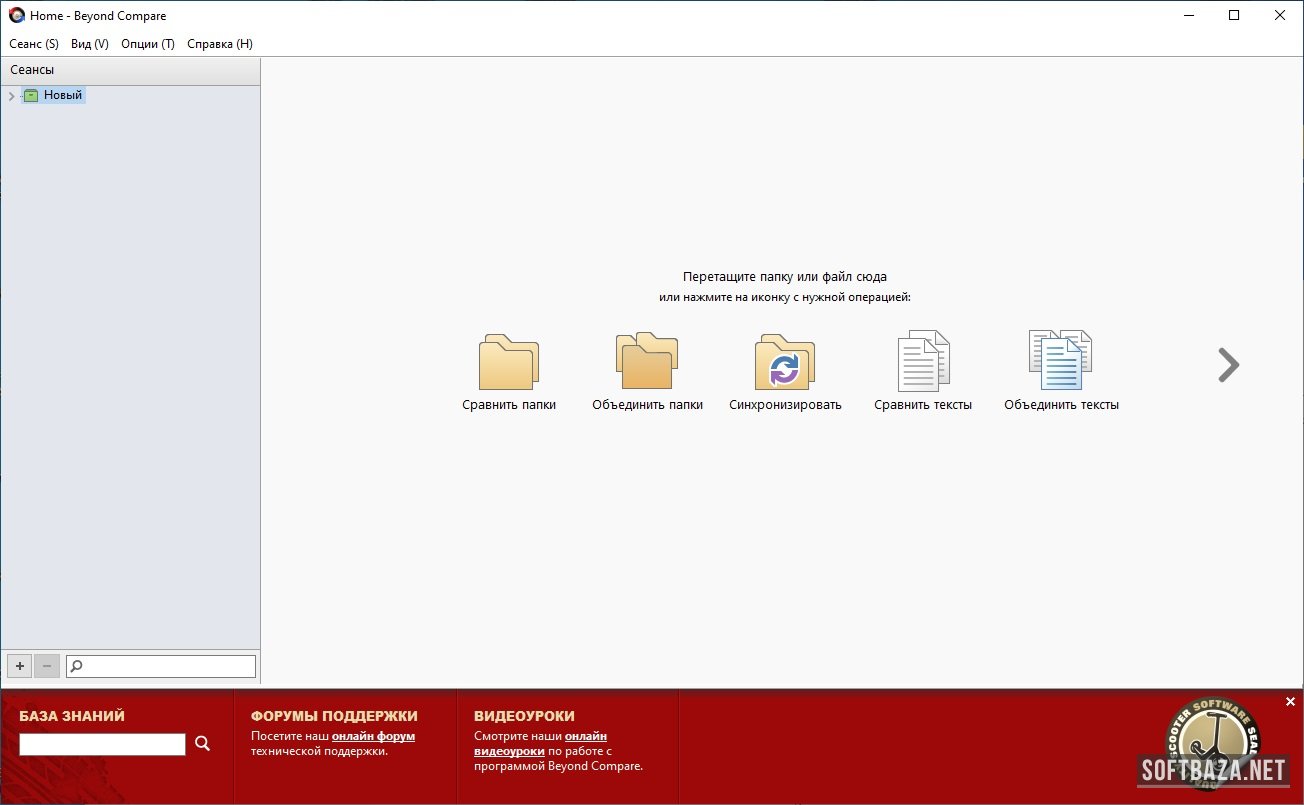The image size is (1304, 805).
Task: Open the Справка (H) menu
Action: tap(220, 44)
